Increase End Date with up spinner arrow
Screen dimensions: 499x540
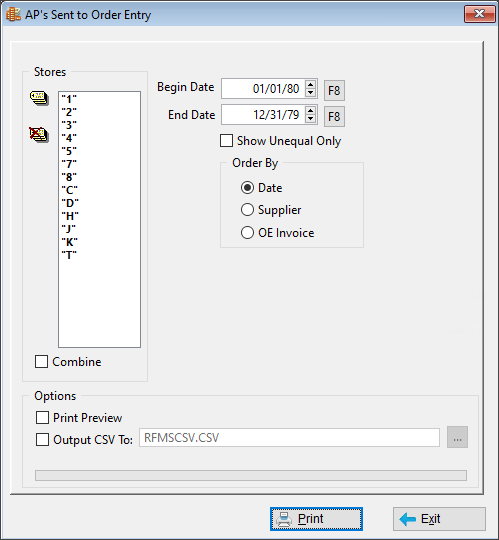pyautogui.click(x=310, y=111)
